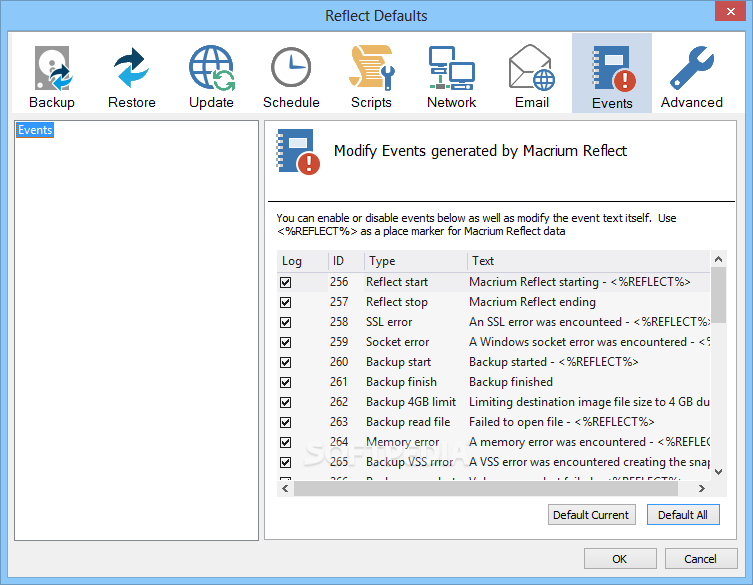Select the 'SSL error' type cell
The image size is (753, 585).
[389, 322]
